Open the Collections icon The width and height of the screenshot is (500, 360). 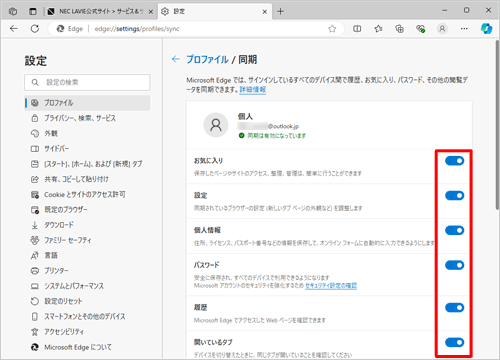(x=399, y=29)
